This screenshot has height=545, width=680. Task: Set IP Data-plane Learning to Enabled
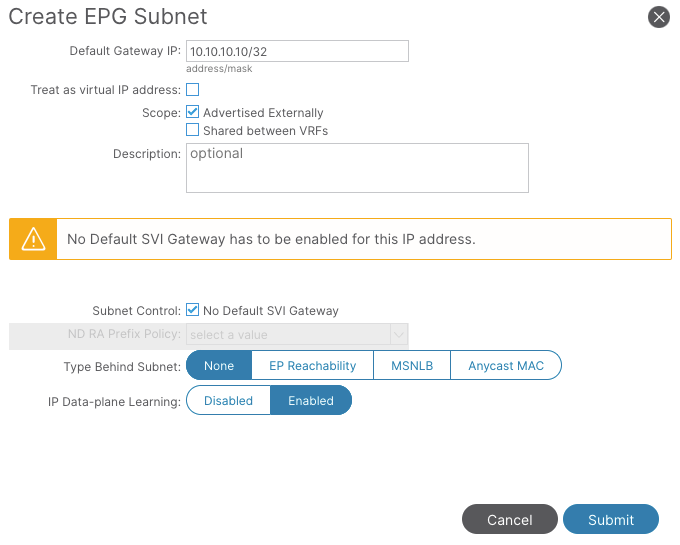pos(311,401)
